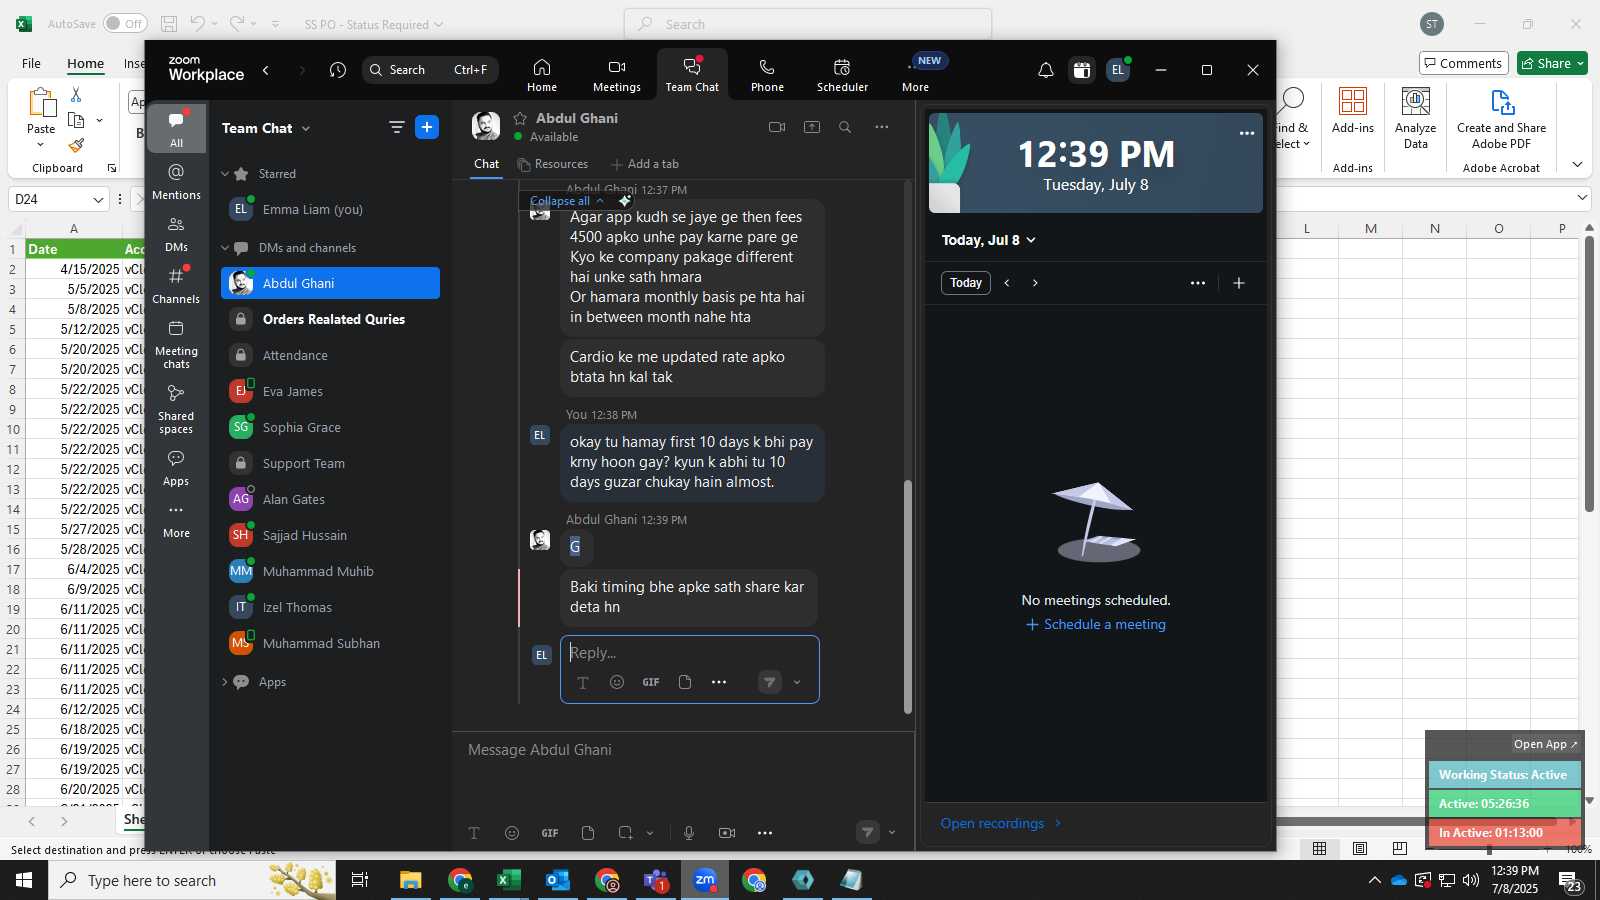1600x900 pixels.
Task: Select All chats in Zoom sidebar
Action: (x=176, y=128)
